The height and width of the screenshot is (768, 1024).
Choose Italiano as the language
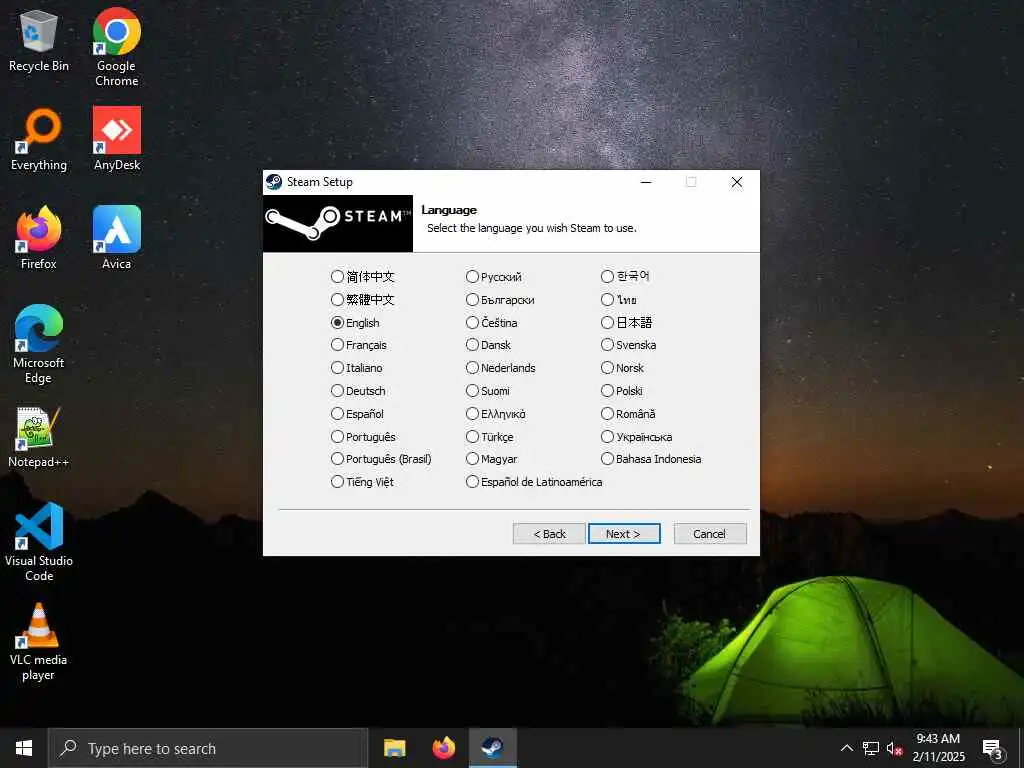point(357,368)
